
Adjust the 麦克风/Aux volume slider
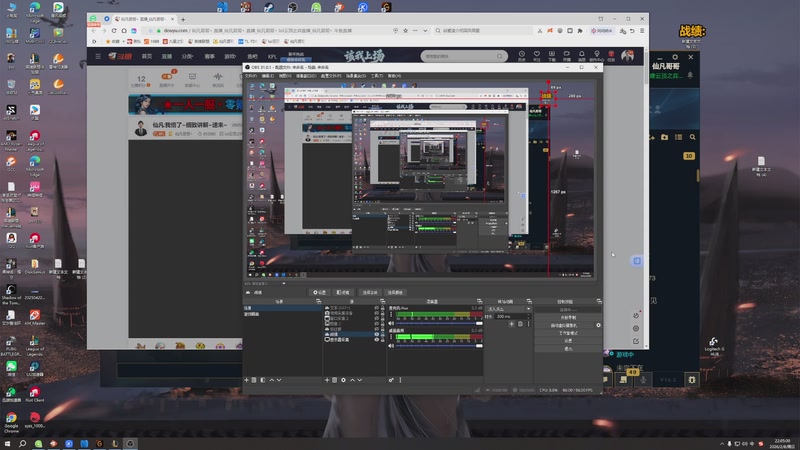click(439, 323)
